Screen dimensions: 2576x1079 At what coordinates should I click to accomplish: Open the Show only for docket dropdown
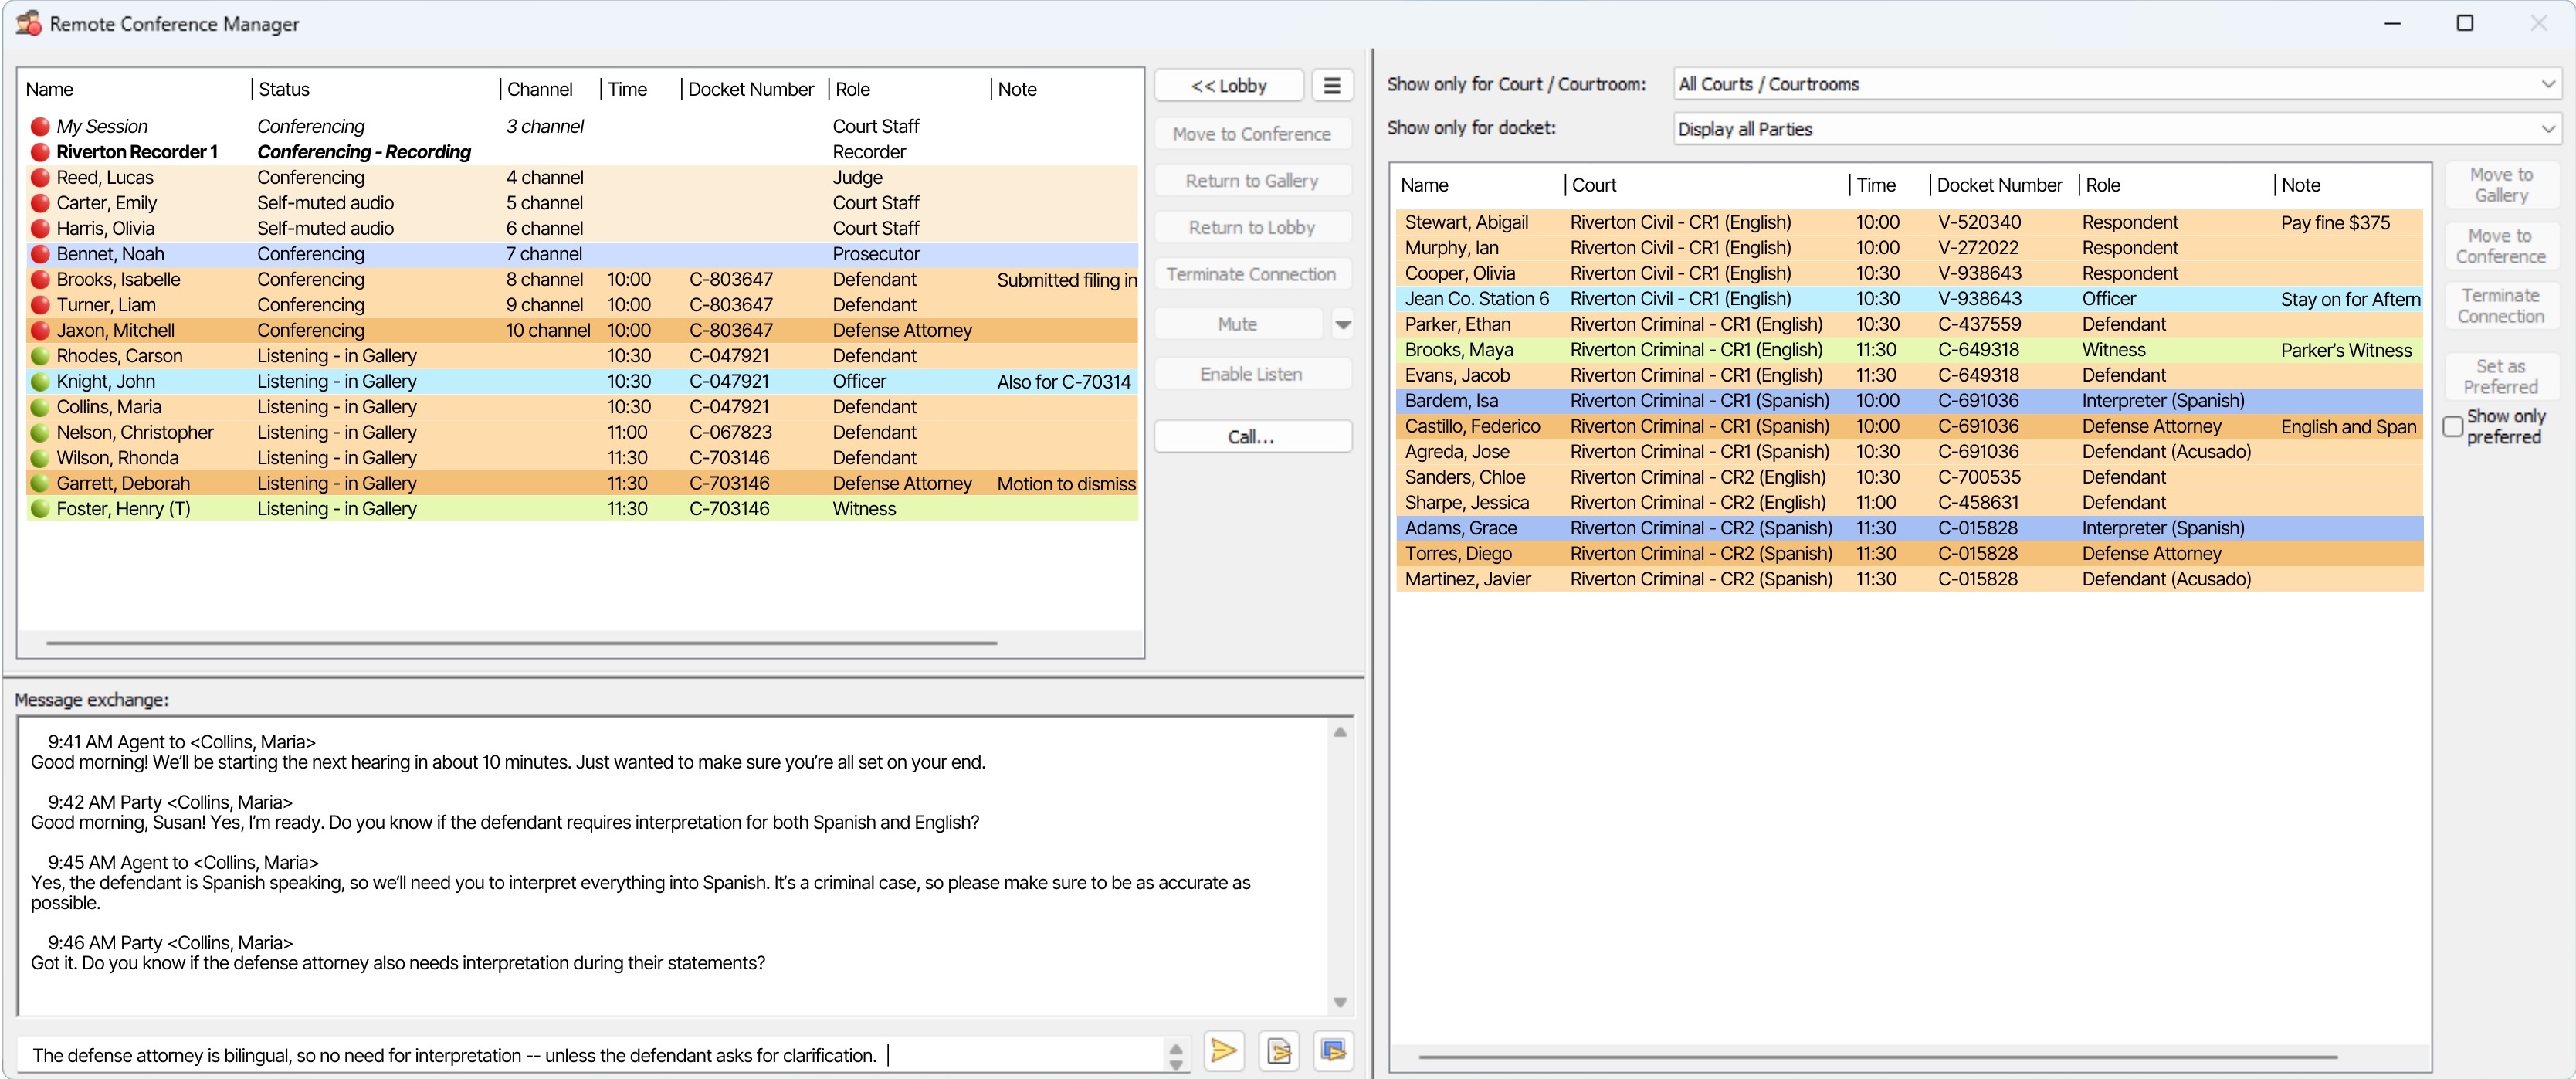2117,129
